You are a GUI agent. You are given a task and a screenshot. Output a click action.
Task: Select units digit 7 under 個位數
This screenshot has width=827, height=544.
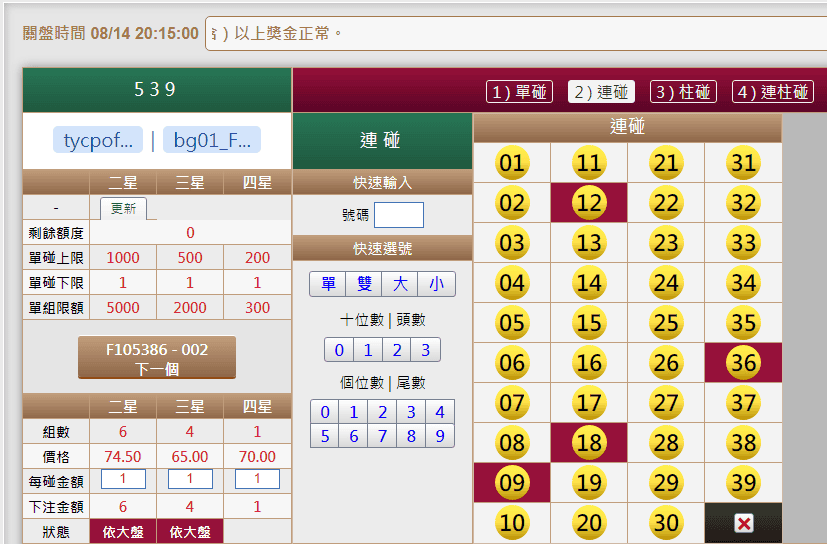382,436
